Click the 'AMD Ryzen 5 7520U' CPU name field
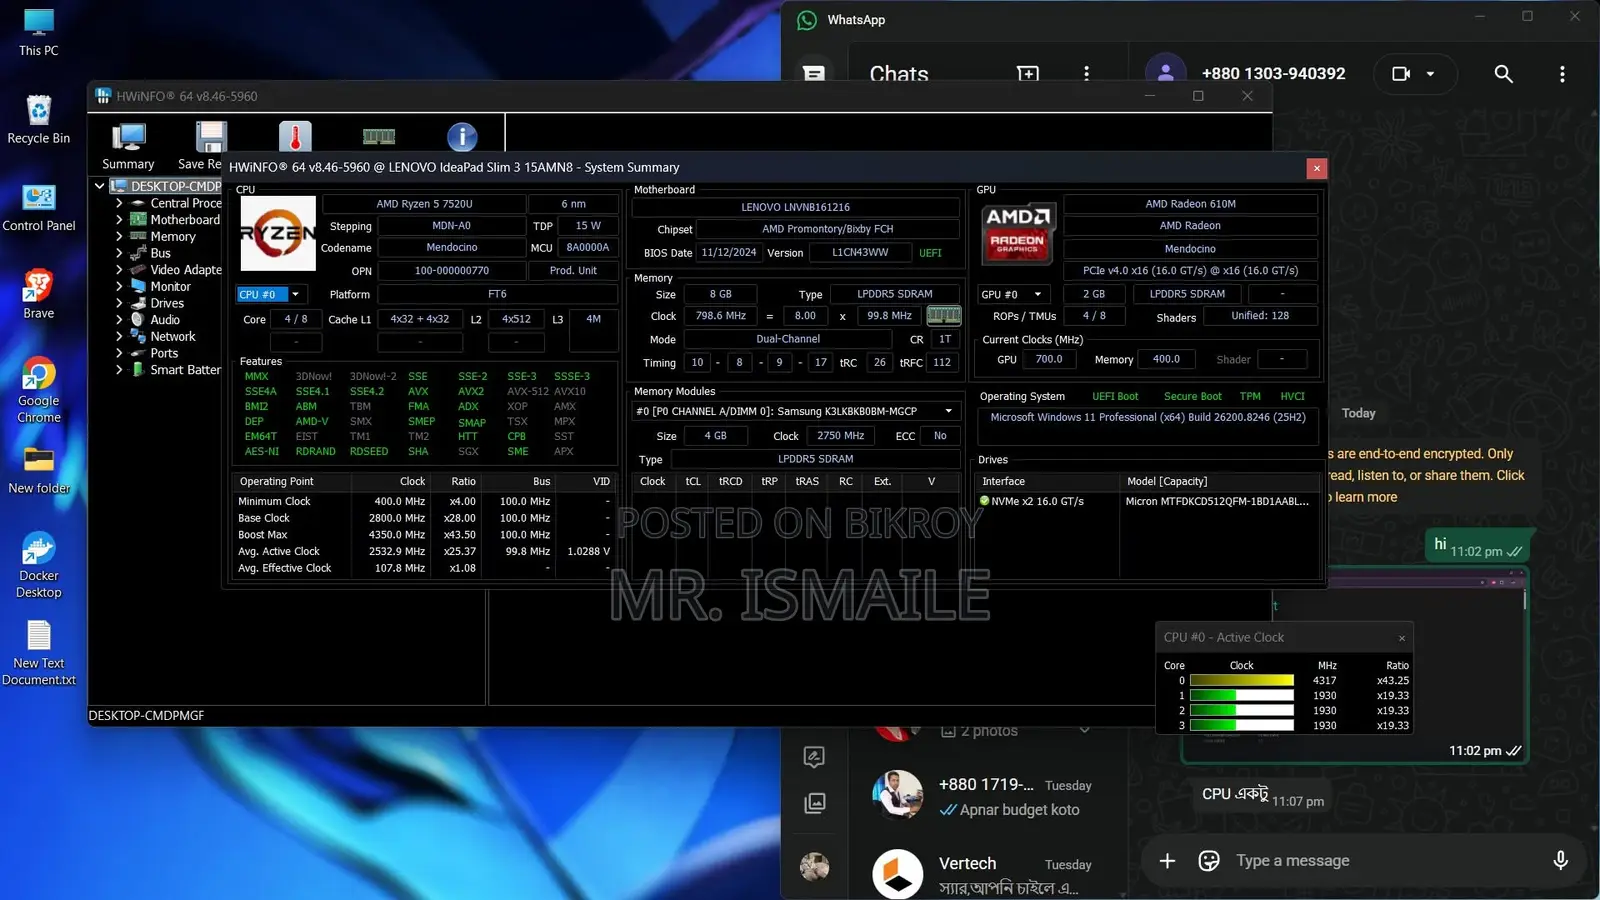The height and width of the screenshot is (900, 1600). tap(424, 204)
